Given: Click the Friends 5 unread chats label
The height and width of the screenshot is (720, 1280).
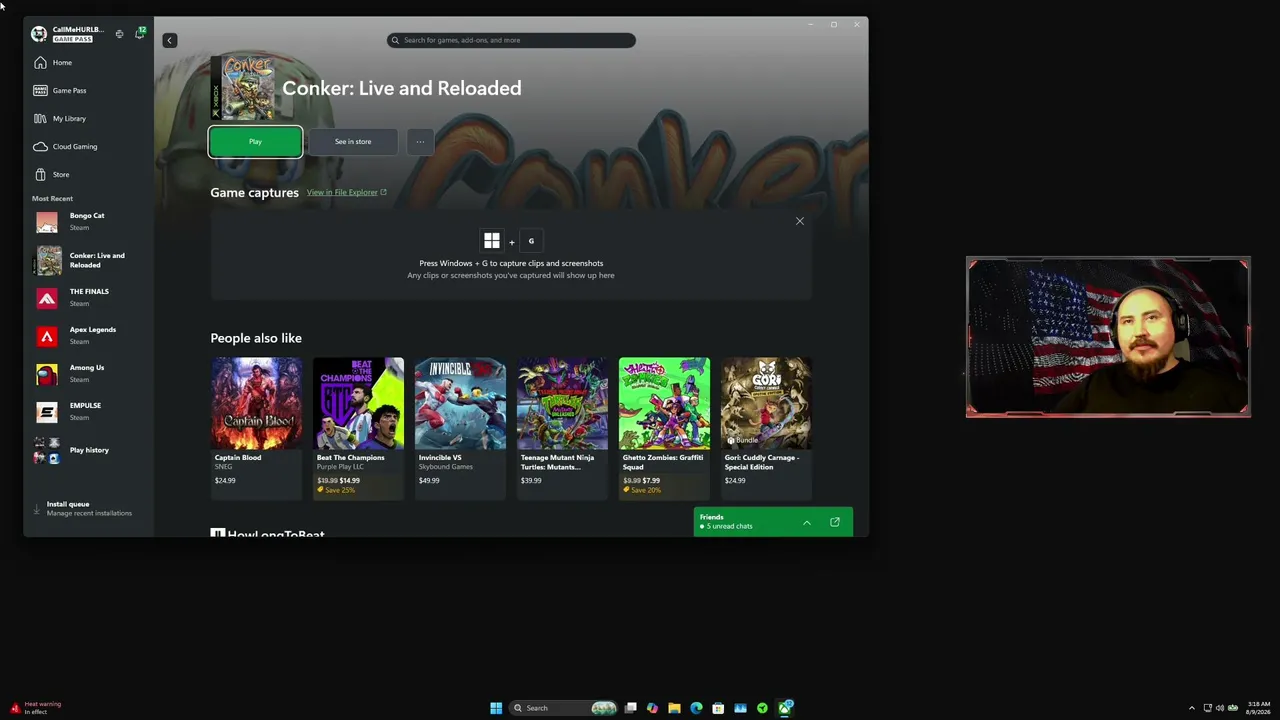Looking at the screenshot, I should tap(726, 522).
